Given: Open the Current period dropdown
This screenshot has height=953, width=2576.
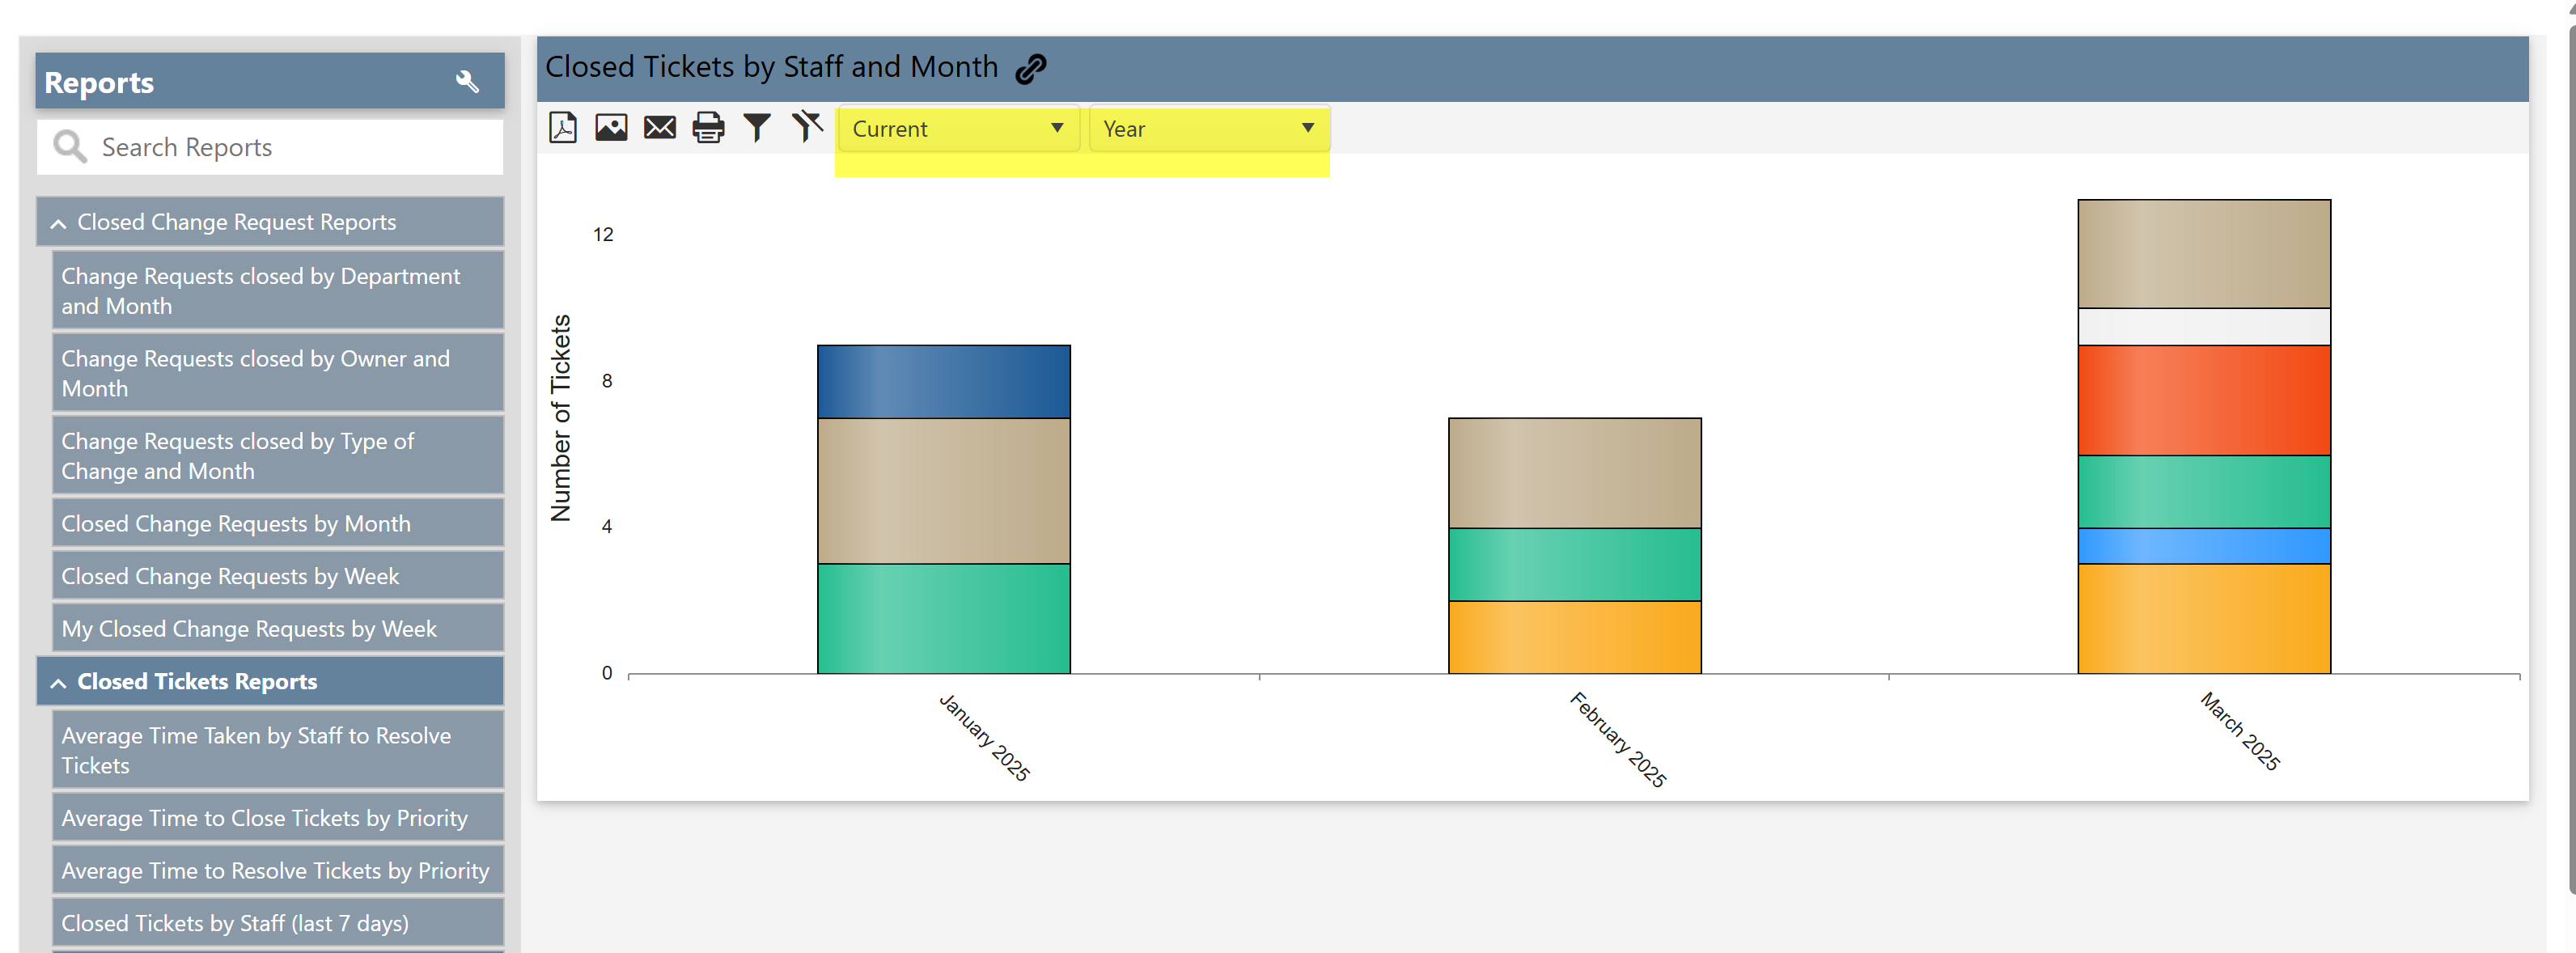Looking at the screenshot, I should point(957,129).
